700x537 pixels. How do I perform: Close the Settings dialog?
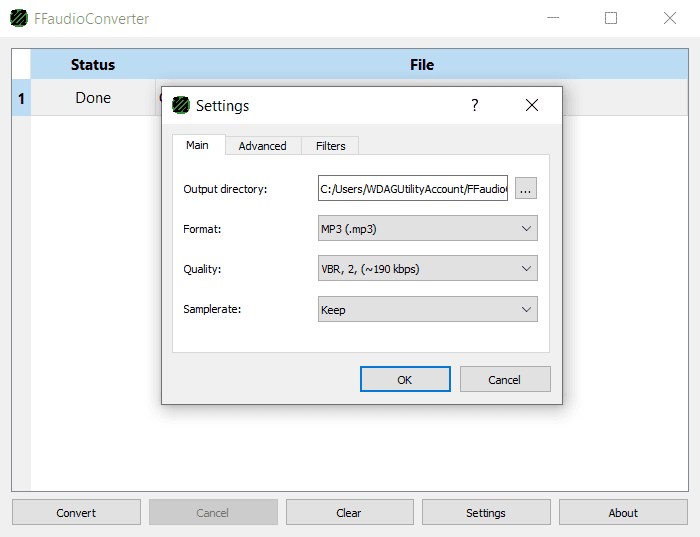[532, 105]
